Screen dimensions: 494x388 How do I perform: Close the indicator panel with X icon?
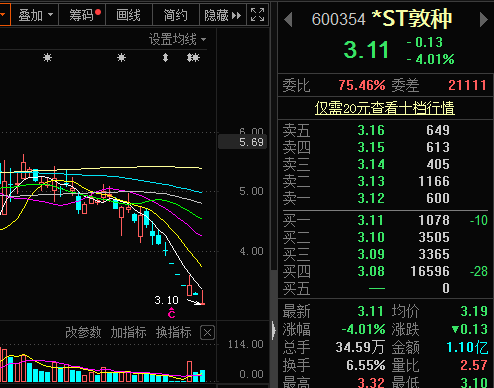coord(207,332)
